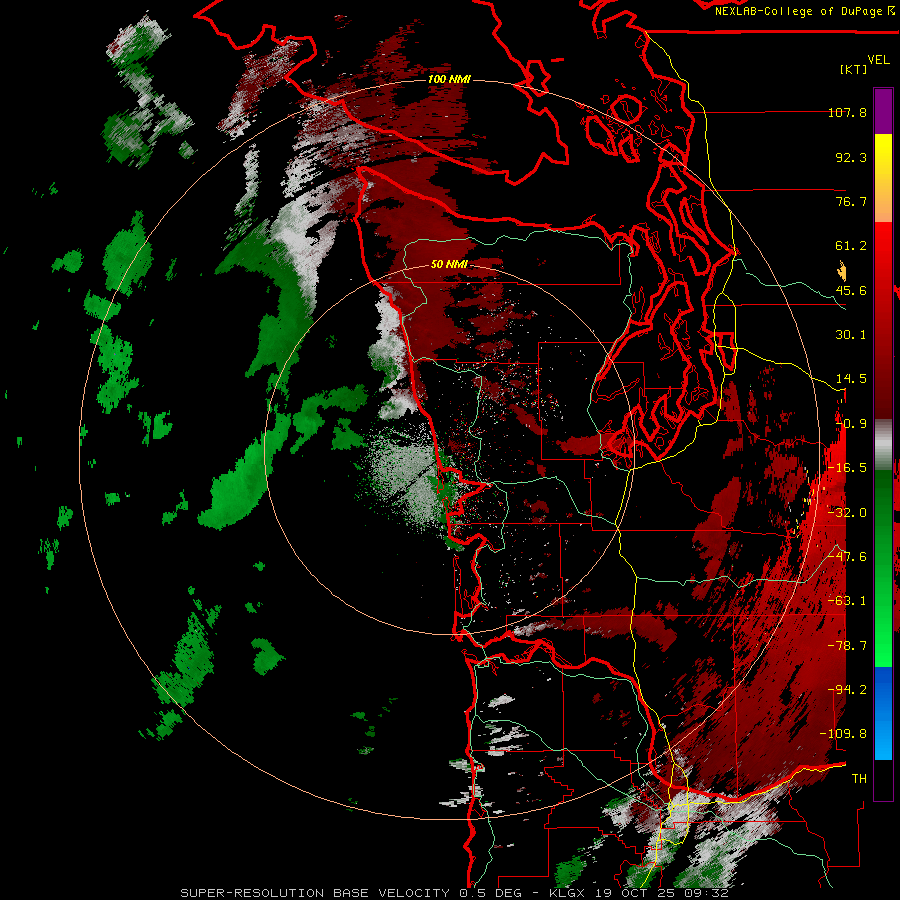Select the 30.1 scale value
The width and height of the screenshot is (900, 900).
851,335
